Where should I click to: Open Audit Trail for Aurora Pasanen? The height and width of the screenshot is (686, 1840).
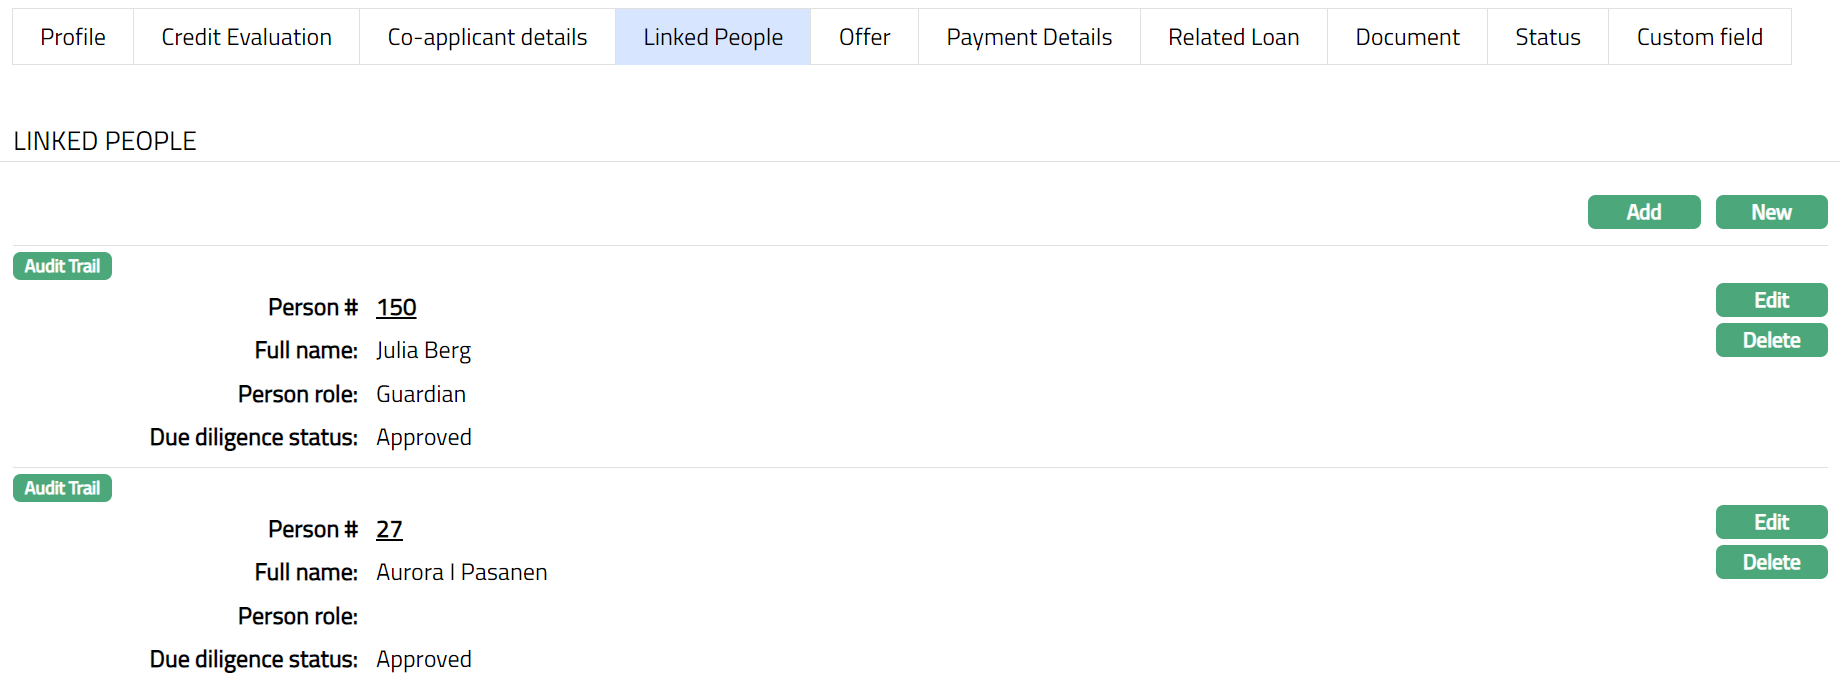click(62, 488)
